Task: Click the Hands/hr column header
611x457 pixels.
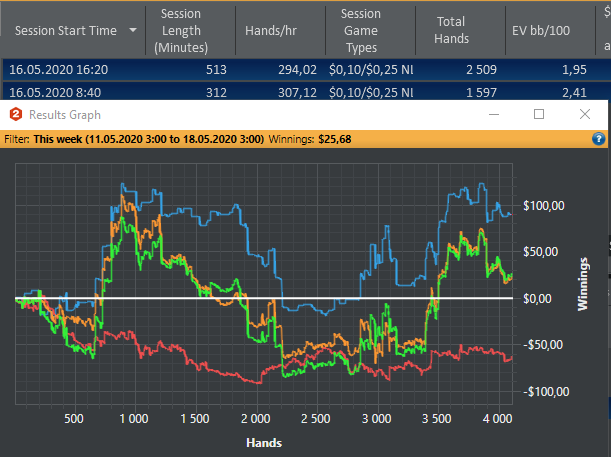Action: pyautogui.click(x=271, y=30)
